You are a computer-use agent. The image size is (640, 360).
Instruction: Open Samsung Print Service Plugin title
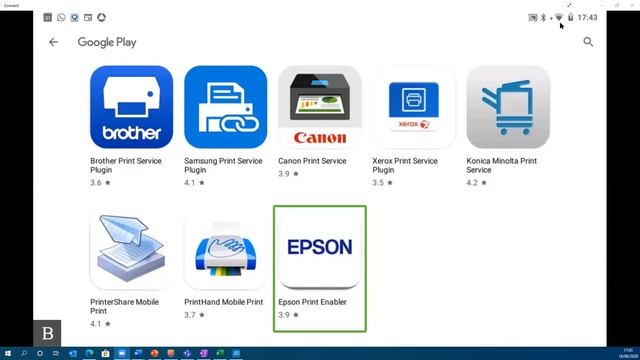click(223, 165)
